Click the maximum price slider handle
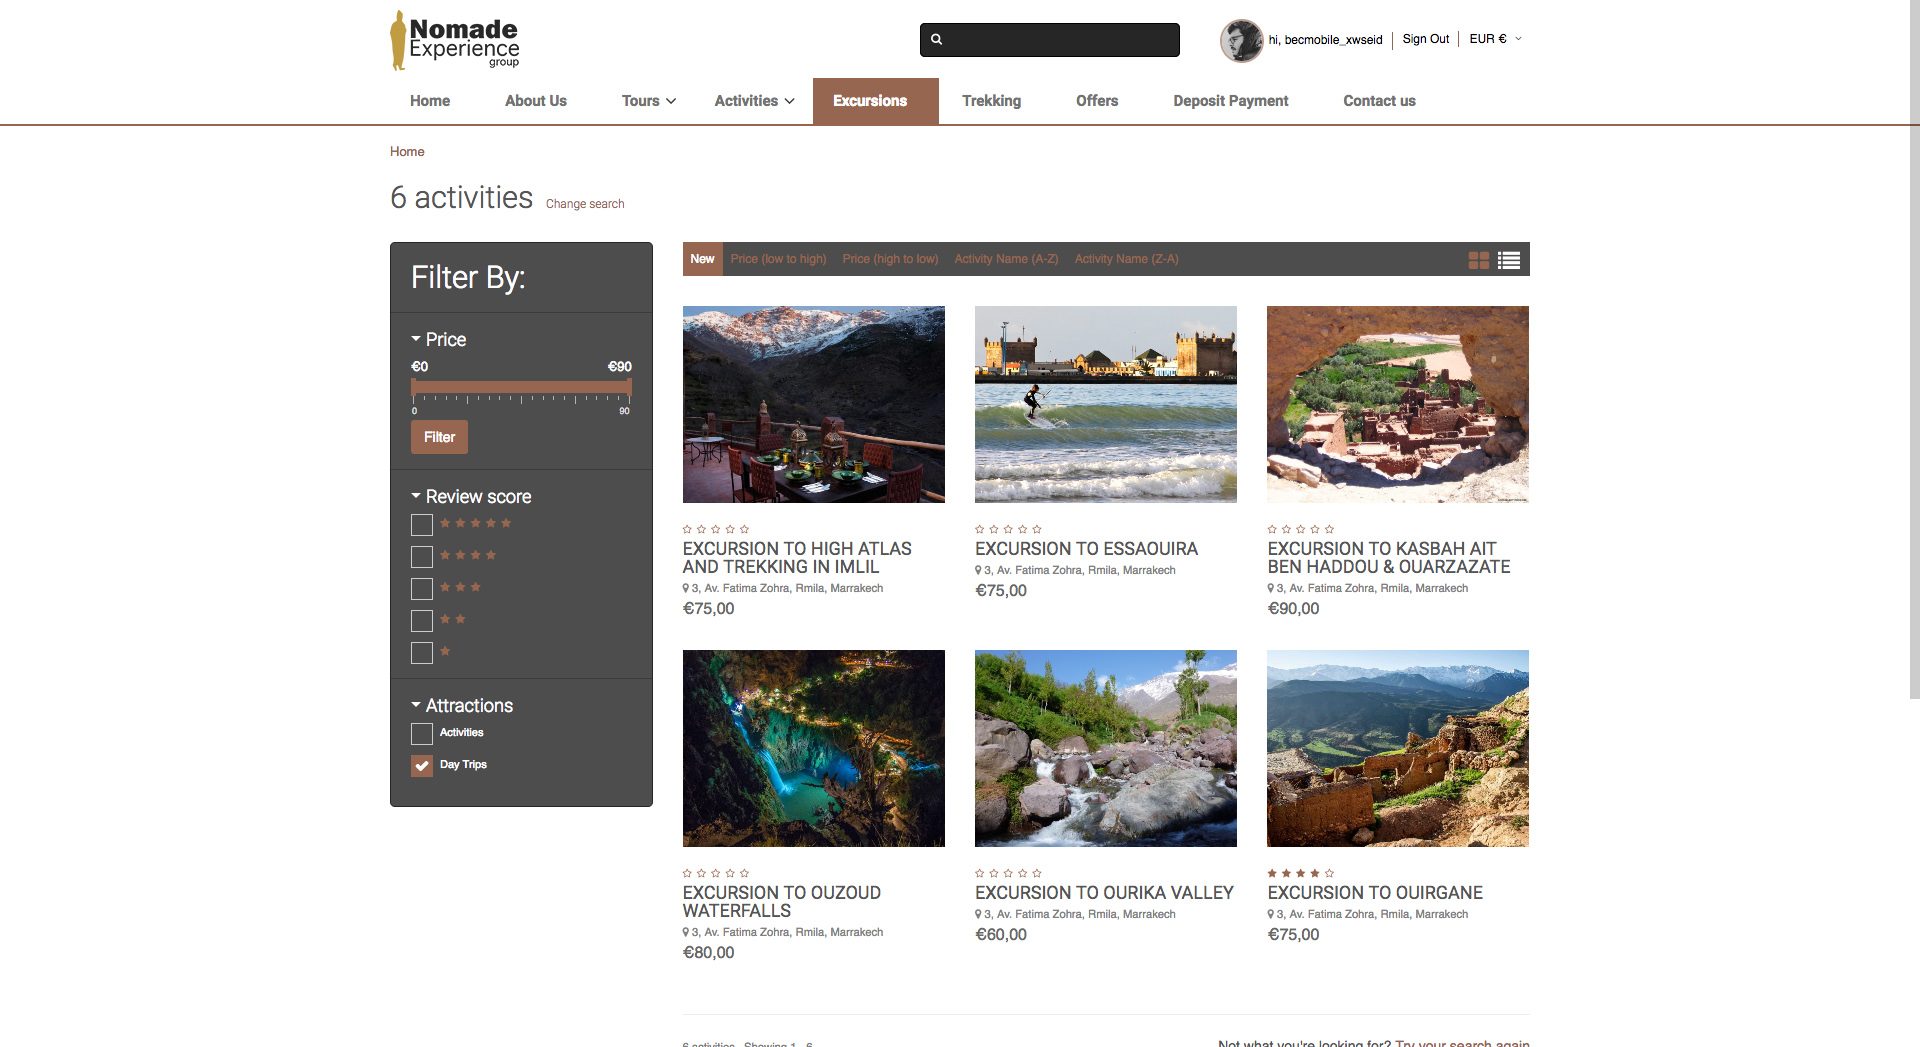This screenshot has width=1920, height=1047. [629, 387]
